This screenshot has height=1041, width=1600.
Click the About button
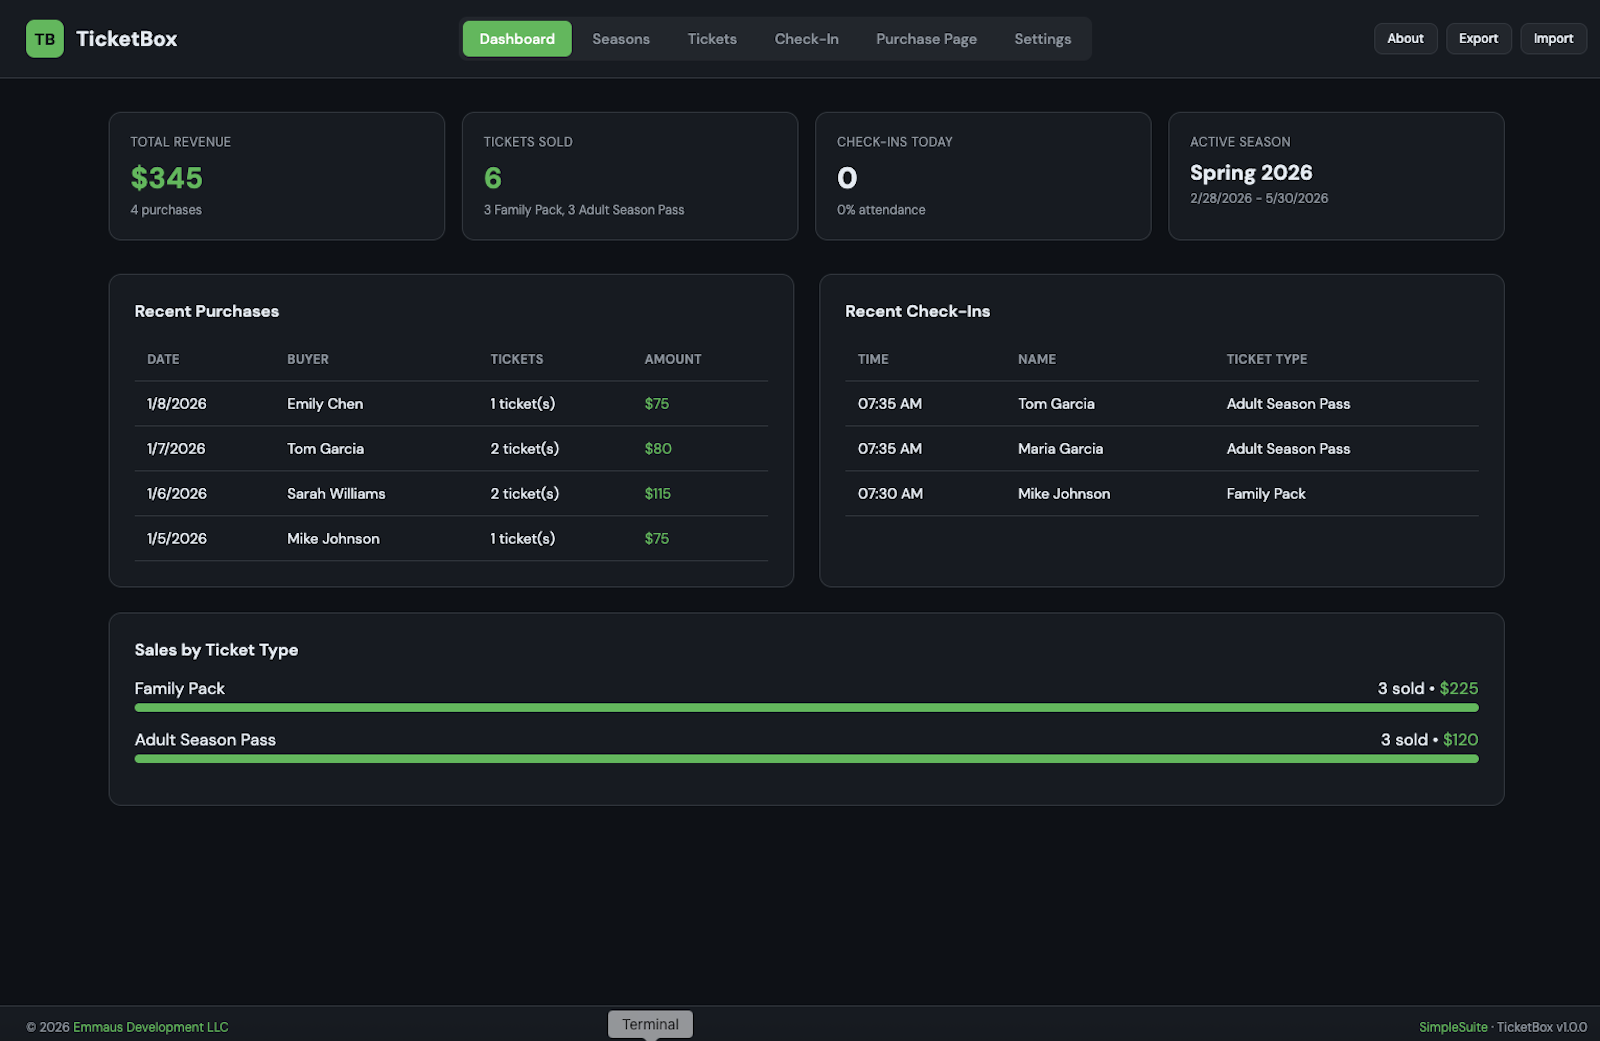(1405, 38)
